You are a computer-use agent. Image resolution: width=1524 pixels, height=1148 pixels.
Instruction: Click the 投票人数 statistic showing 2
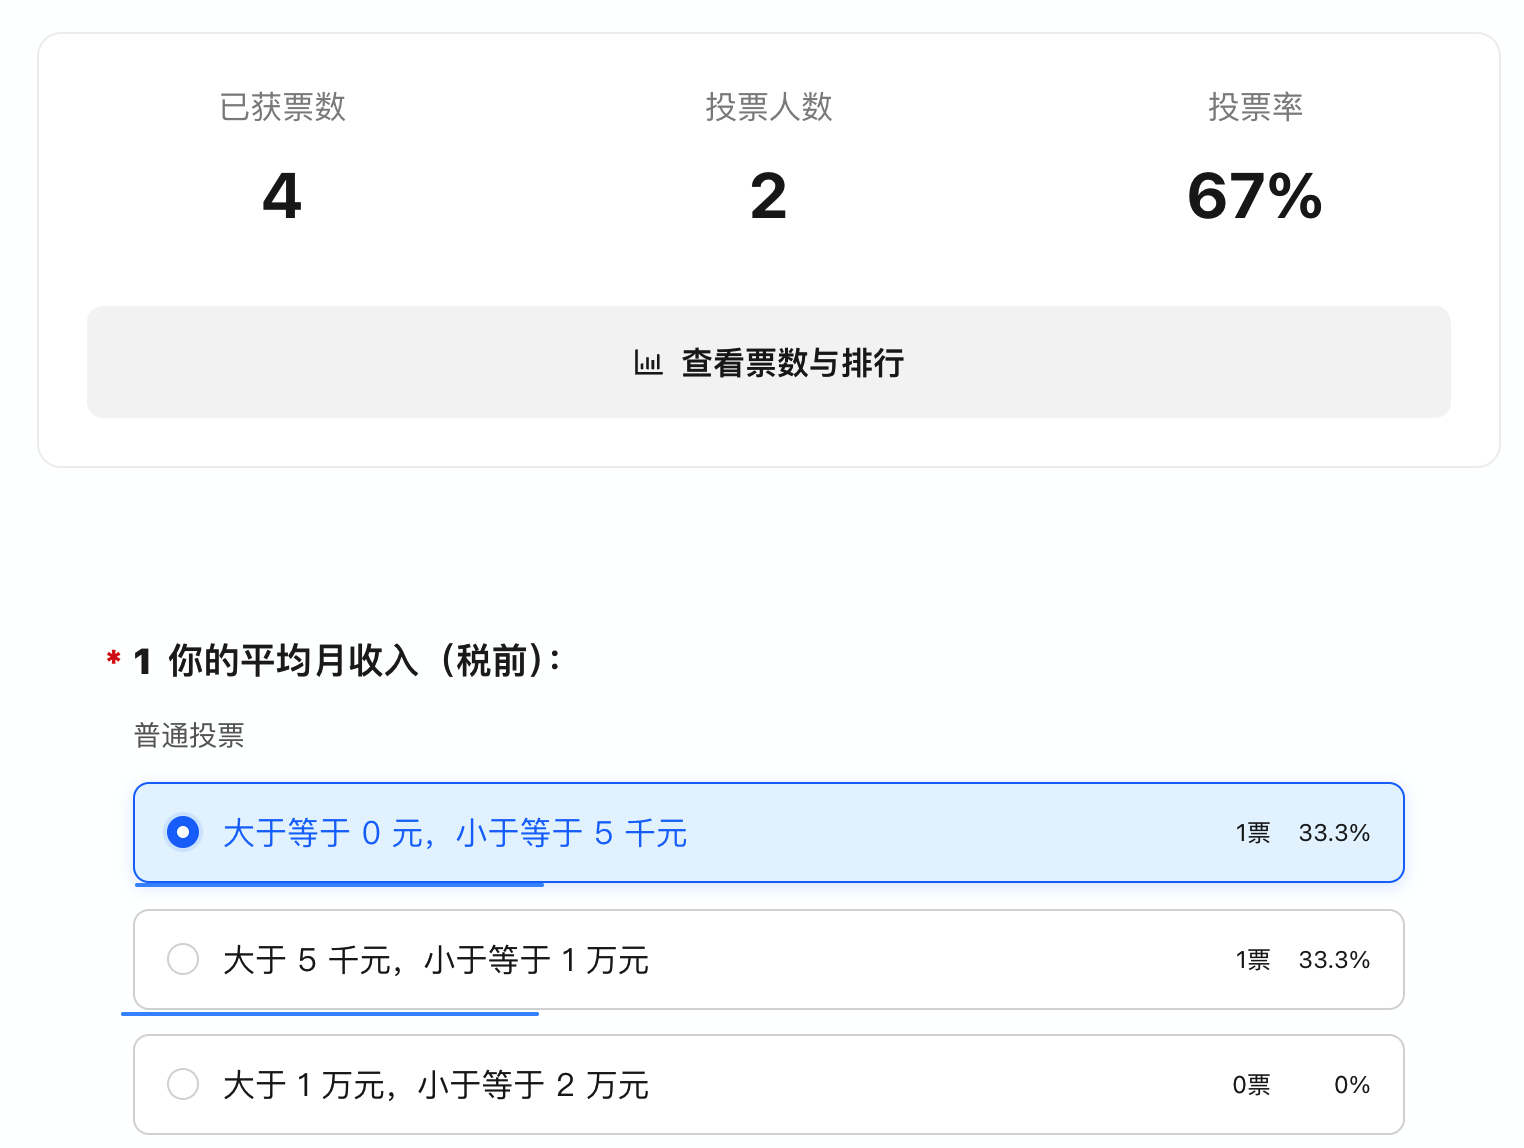point(768,196)
